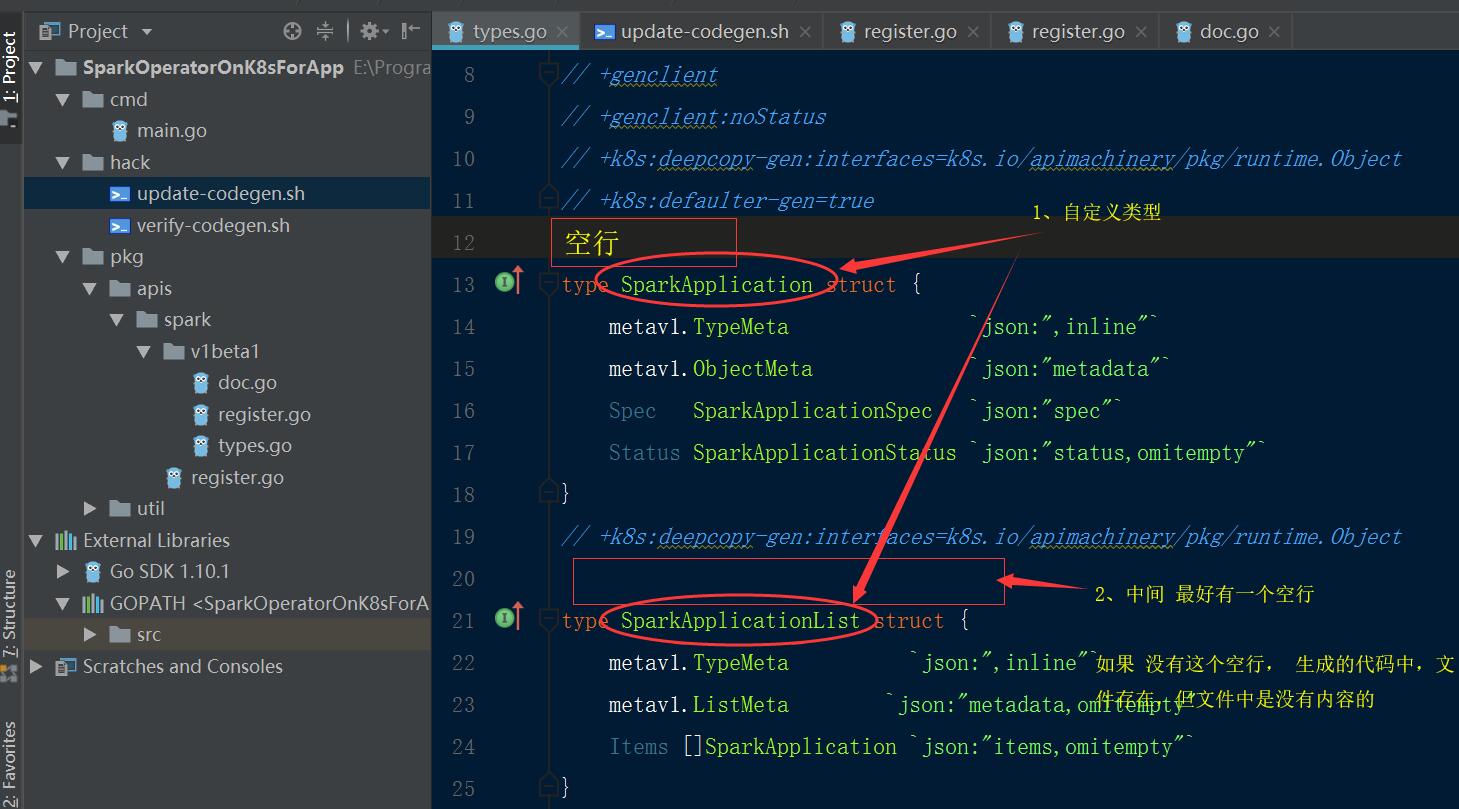1459x809 pixels.
Task: Expand Scratches and Consoles
Action: 37,667
